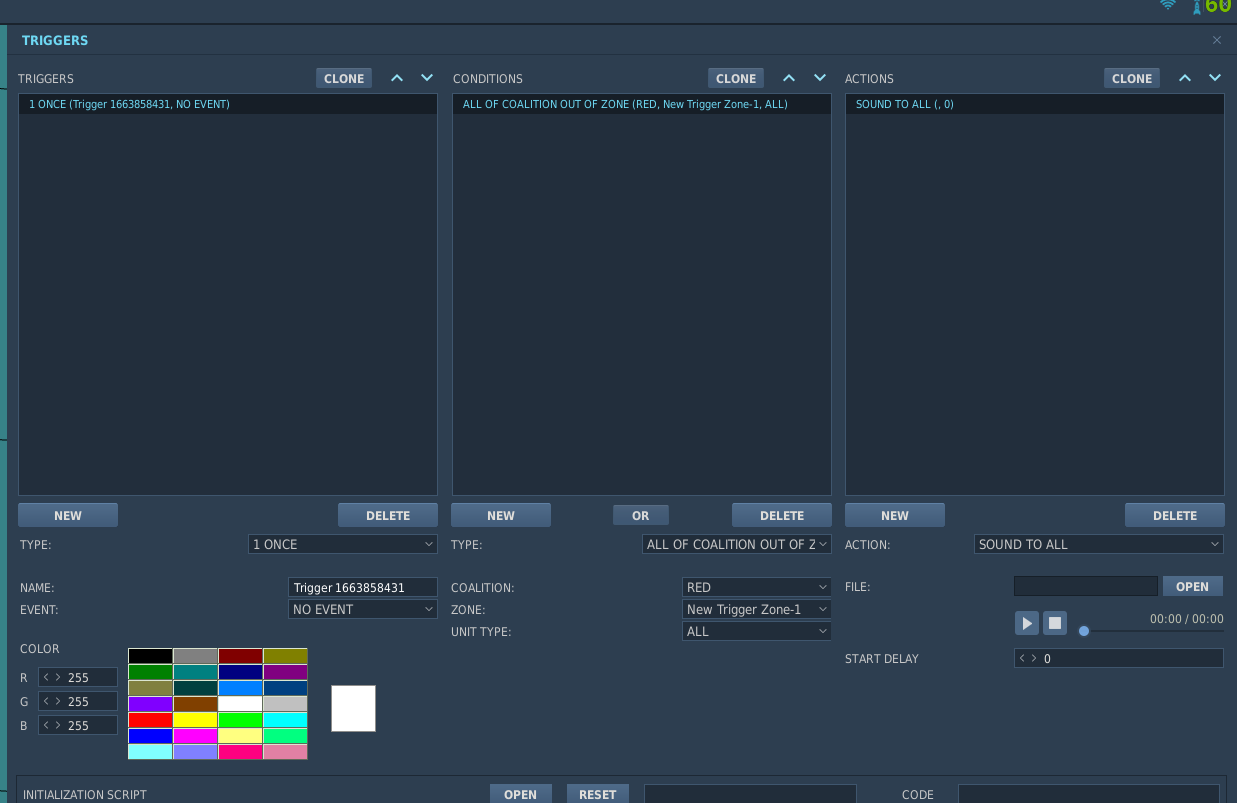Open a sound file with the FILE OPEN button
Screen dimensions: 1237x803
click(x=1192, y=586)
